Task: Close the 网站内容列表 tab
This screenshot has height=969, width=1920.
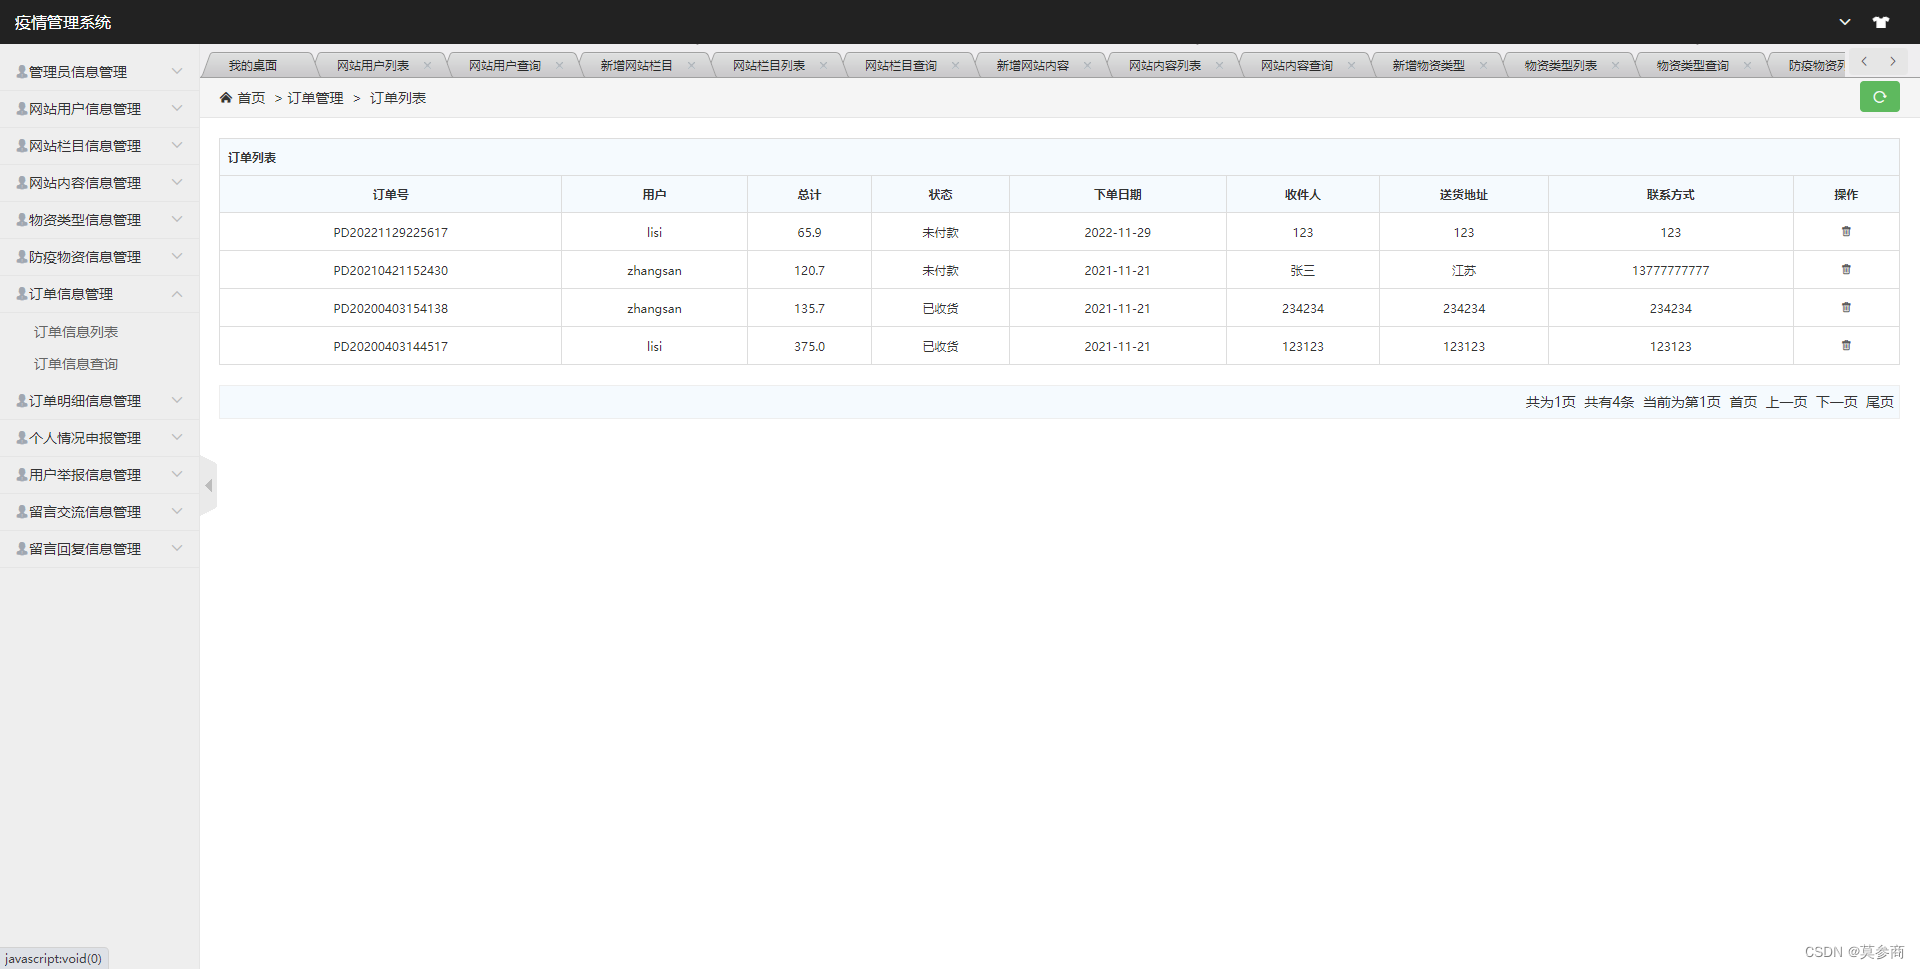Action: [1219, 66]
